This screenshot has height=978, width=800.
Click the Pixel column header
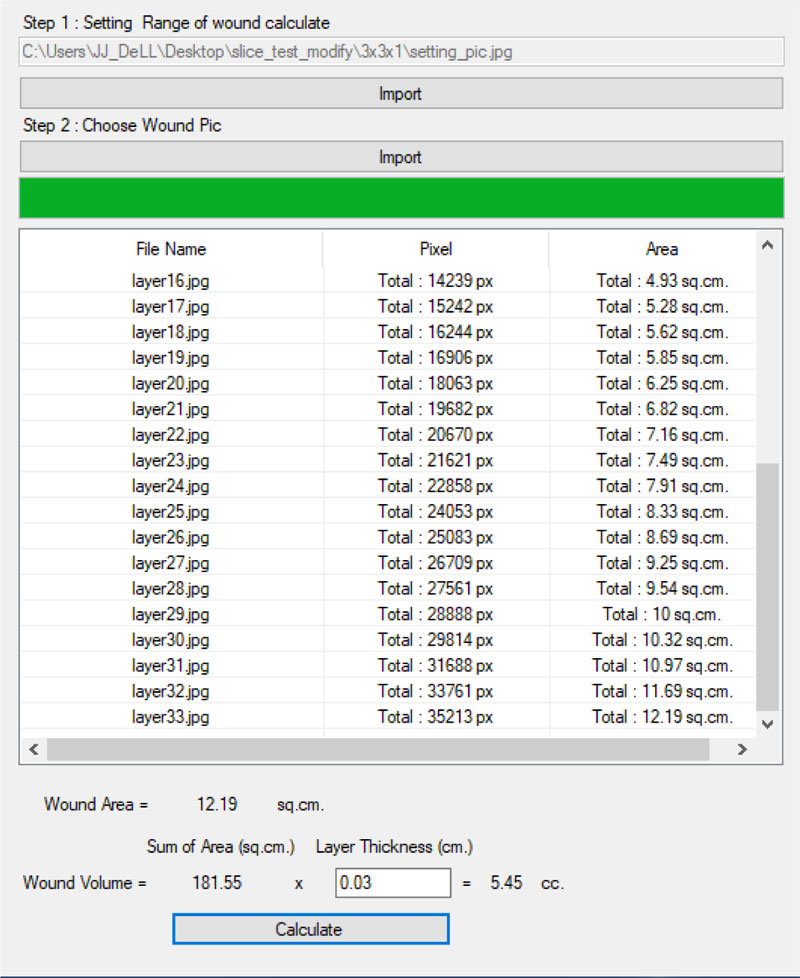(435, 249)
